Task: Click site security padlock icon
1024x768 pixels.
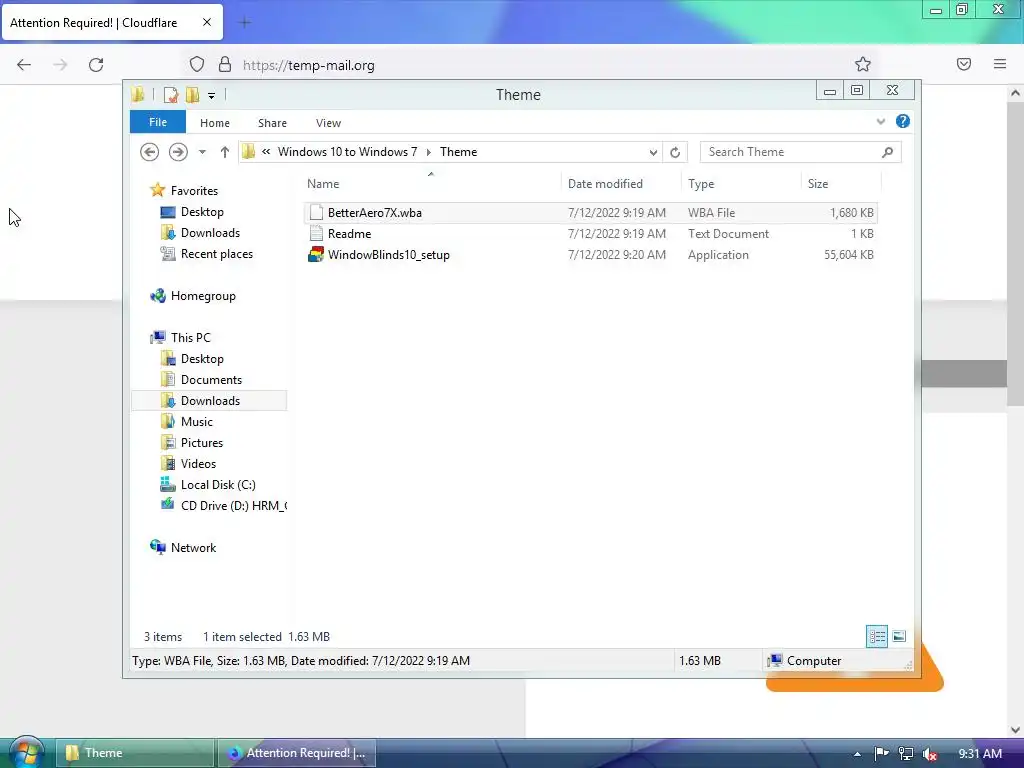Action: click(225, 64)
